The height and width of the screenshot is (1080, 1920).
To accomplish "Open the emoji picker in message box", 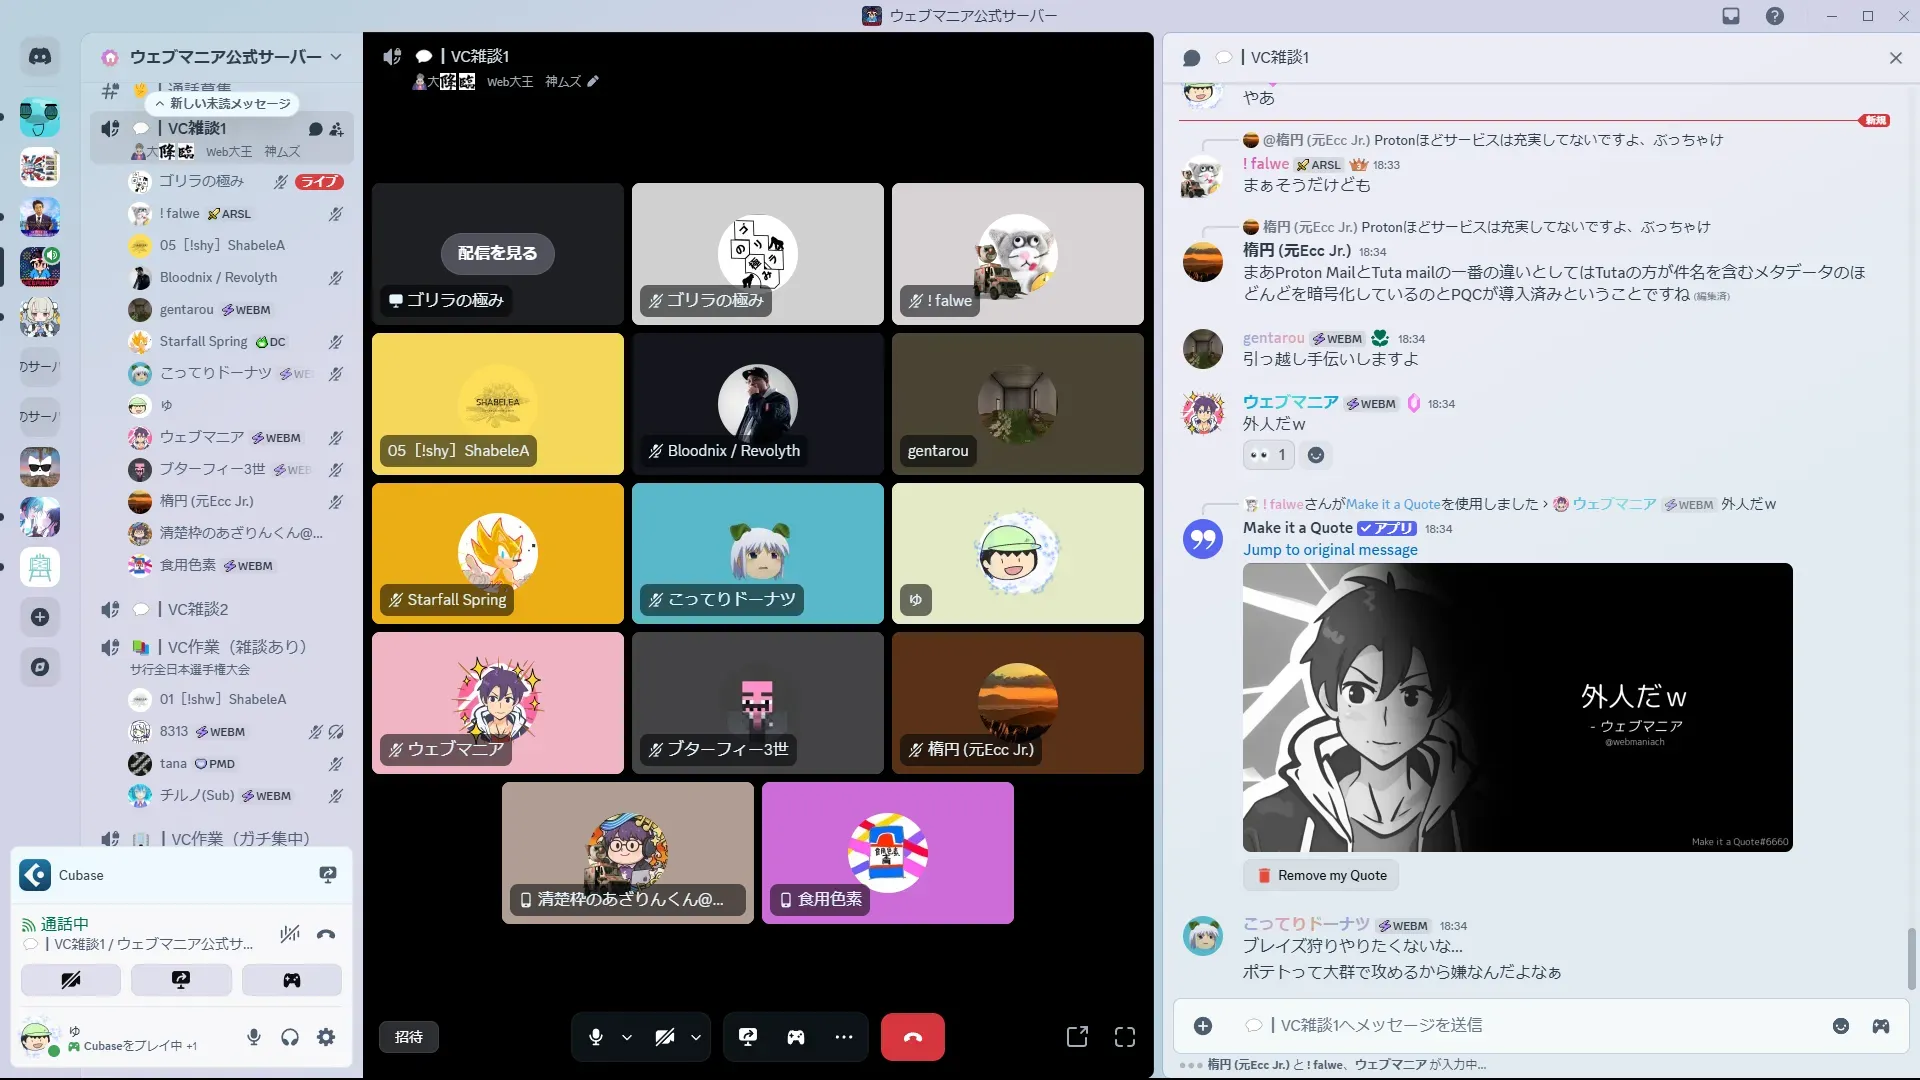I will [x=1840, y=1026].
